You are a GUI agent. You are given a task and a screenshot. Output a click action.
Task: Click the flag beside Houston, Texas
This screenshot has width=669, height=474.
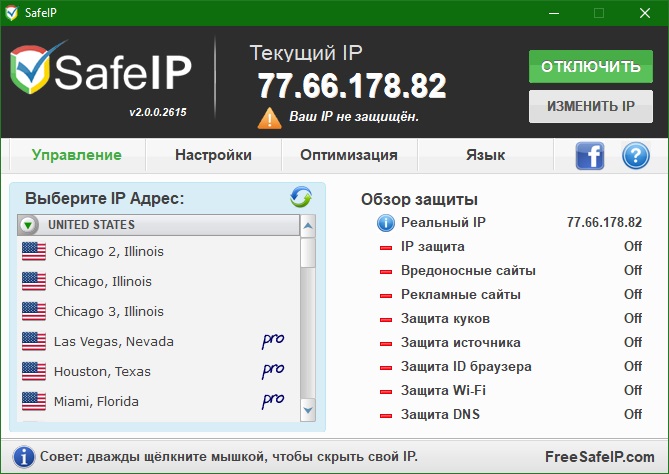[x=34, y=371]
